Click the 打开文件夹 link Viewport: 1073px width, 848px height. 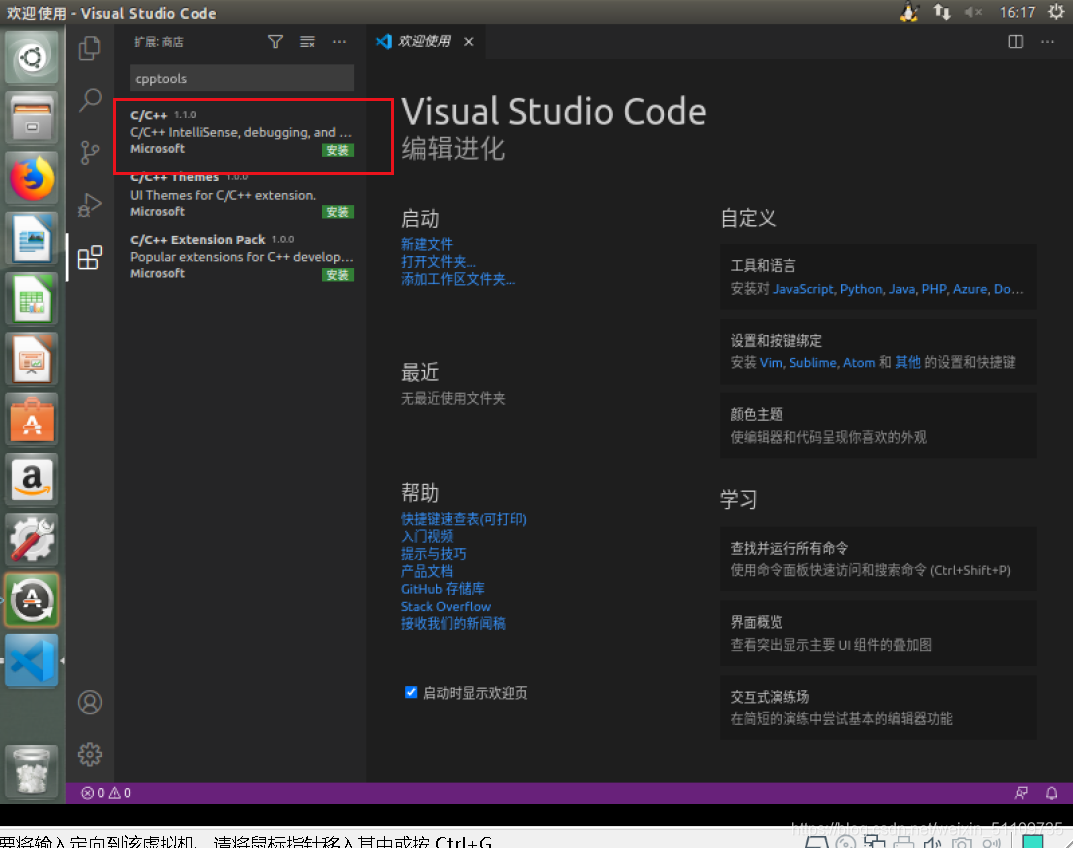pos(438,261)
